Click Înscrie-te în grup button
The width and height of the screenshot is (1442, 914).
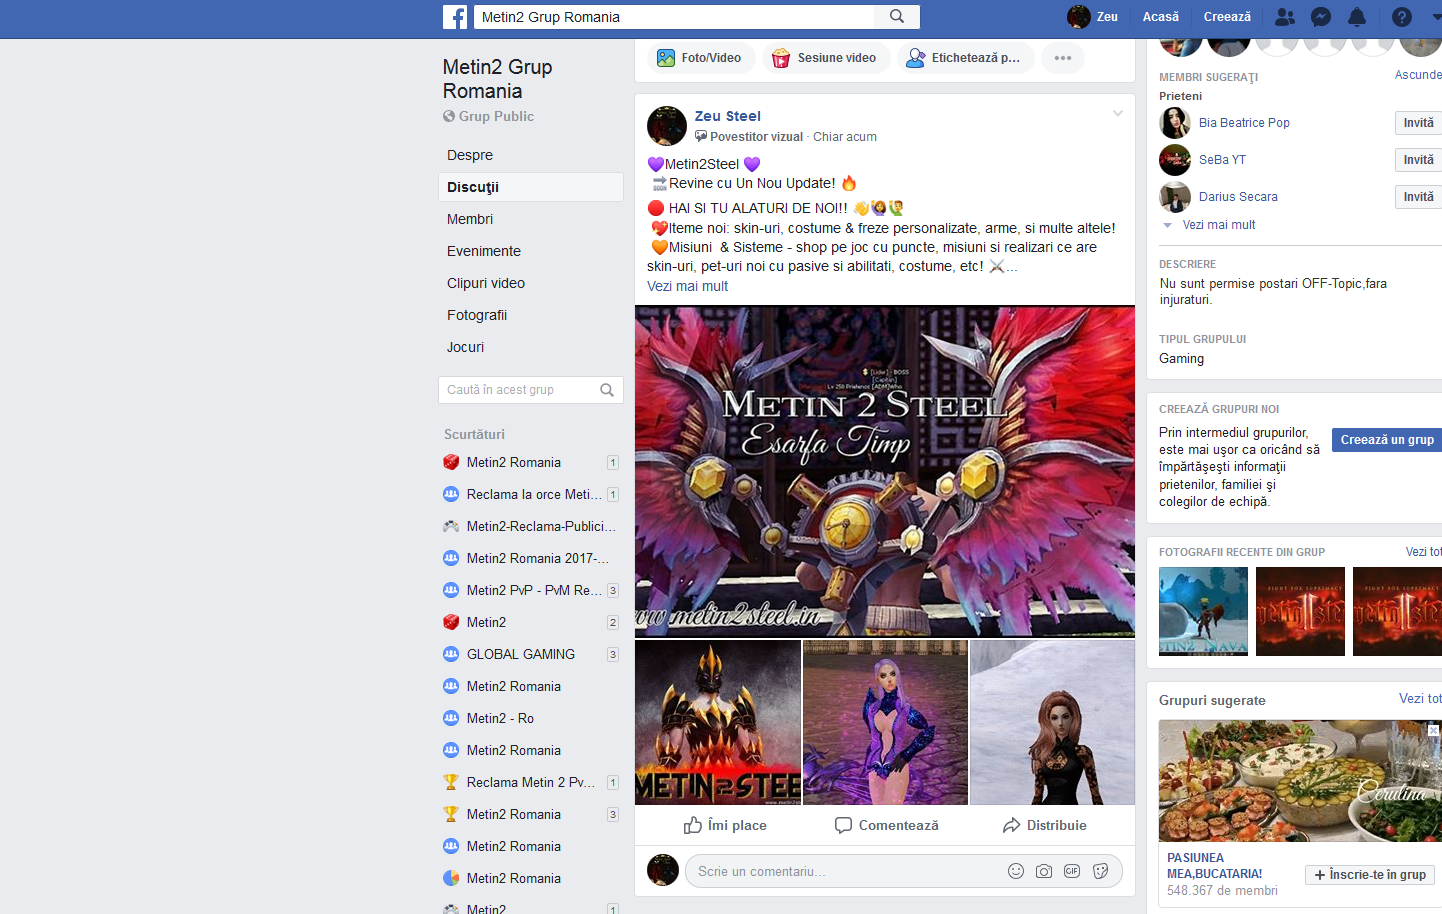(1370, 875)
